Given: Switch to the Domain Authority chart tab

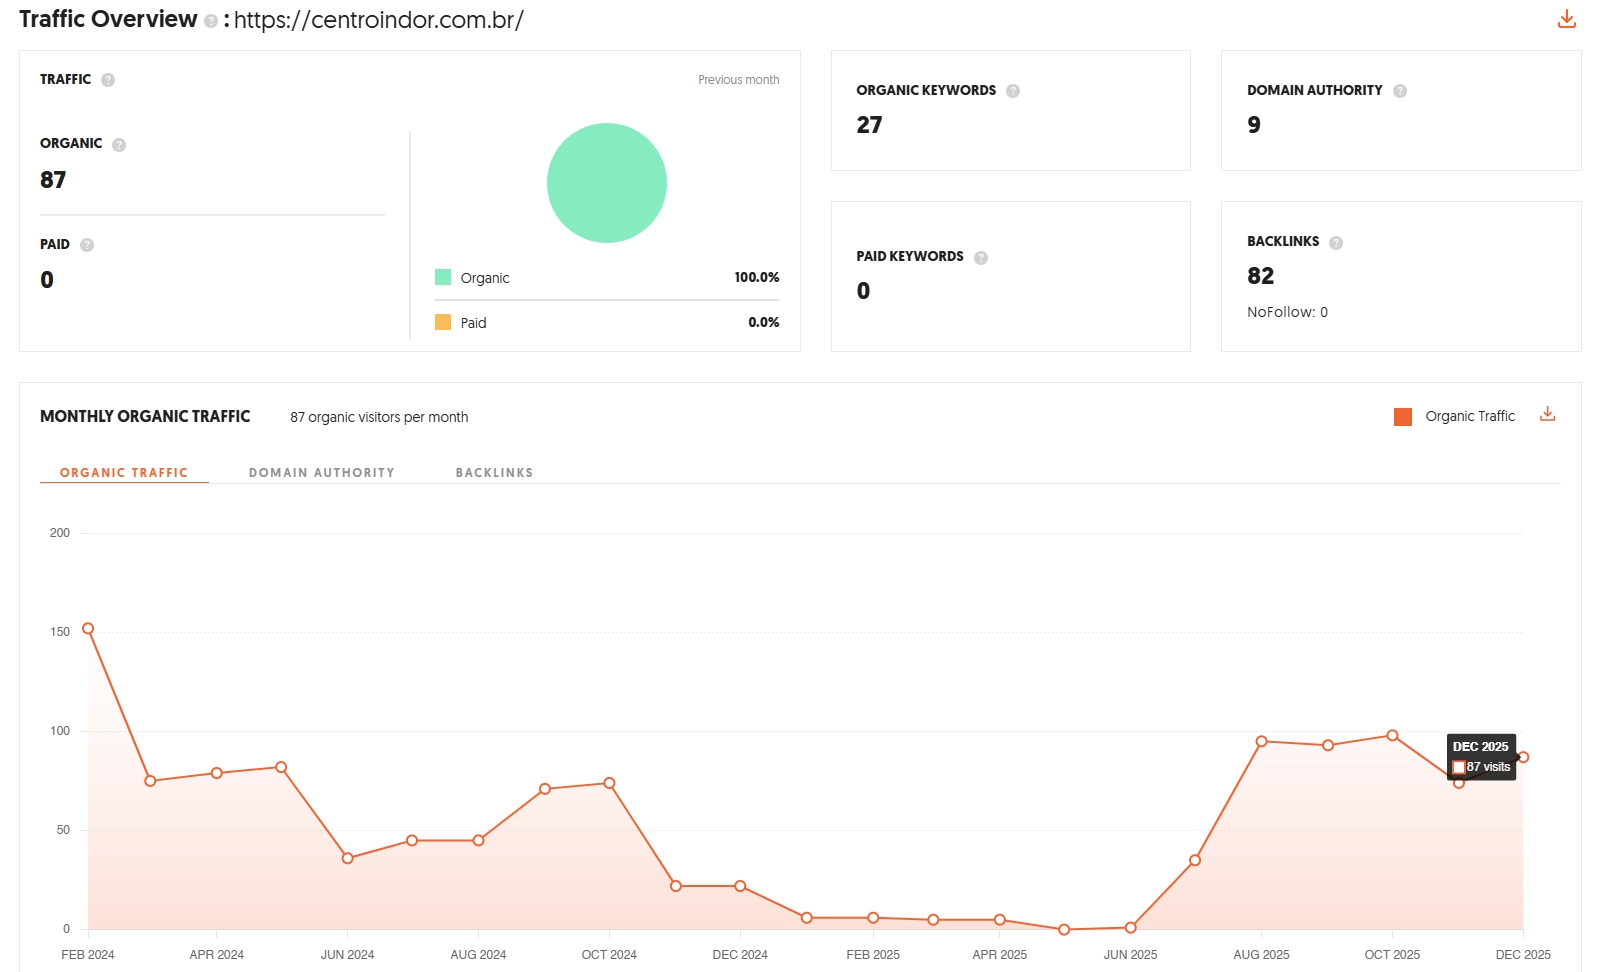Looking at the screenshot, I should (321, 473).
